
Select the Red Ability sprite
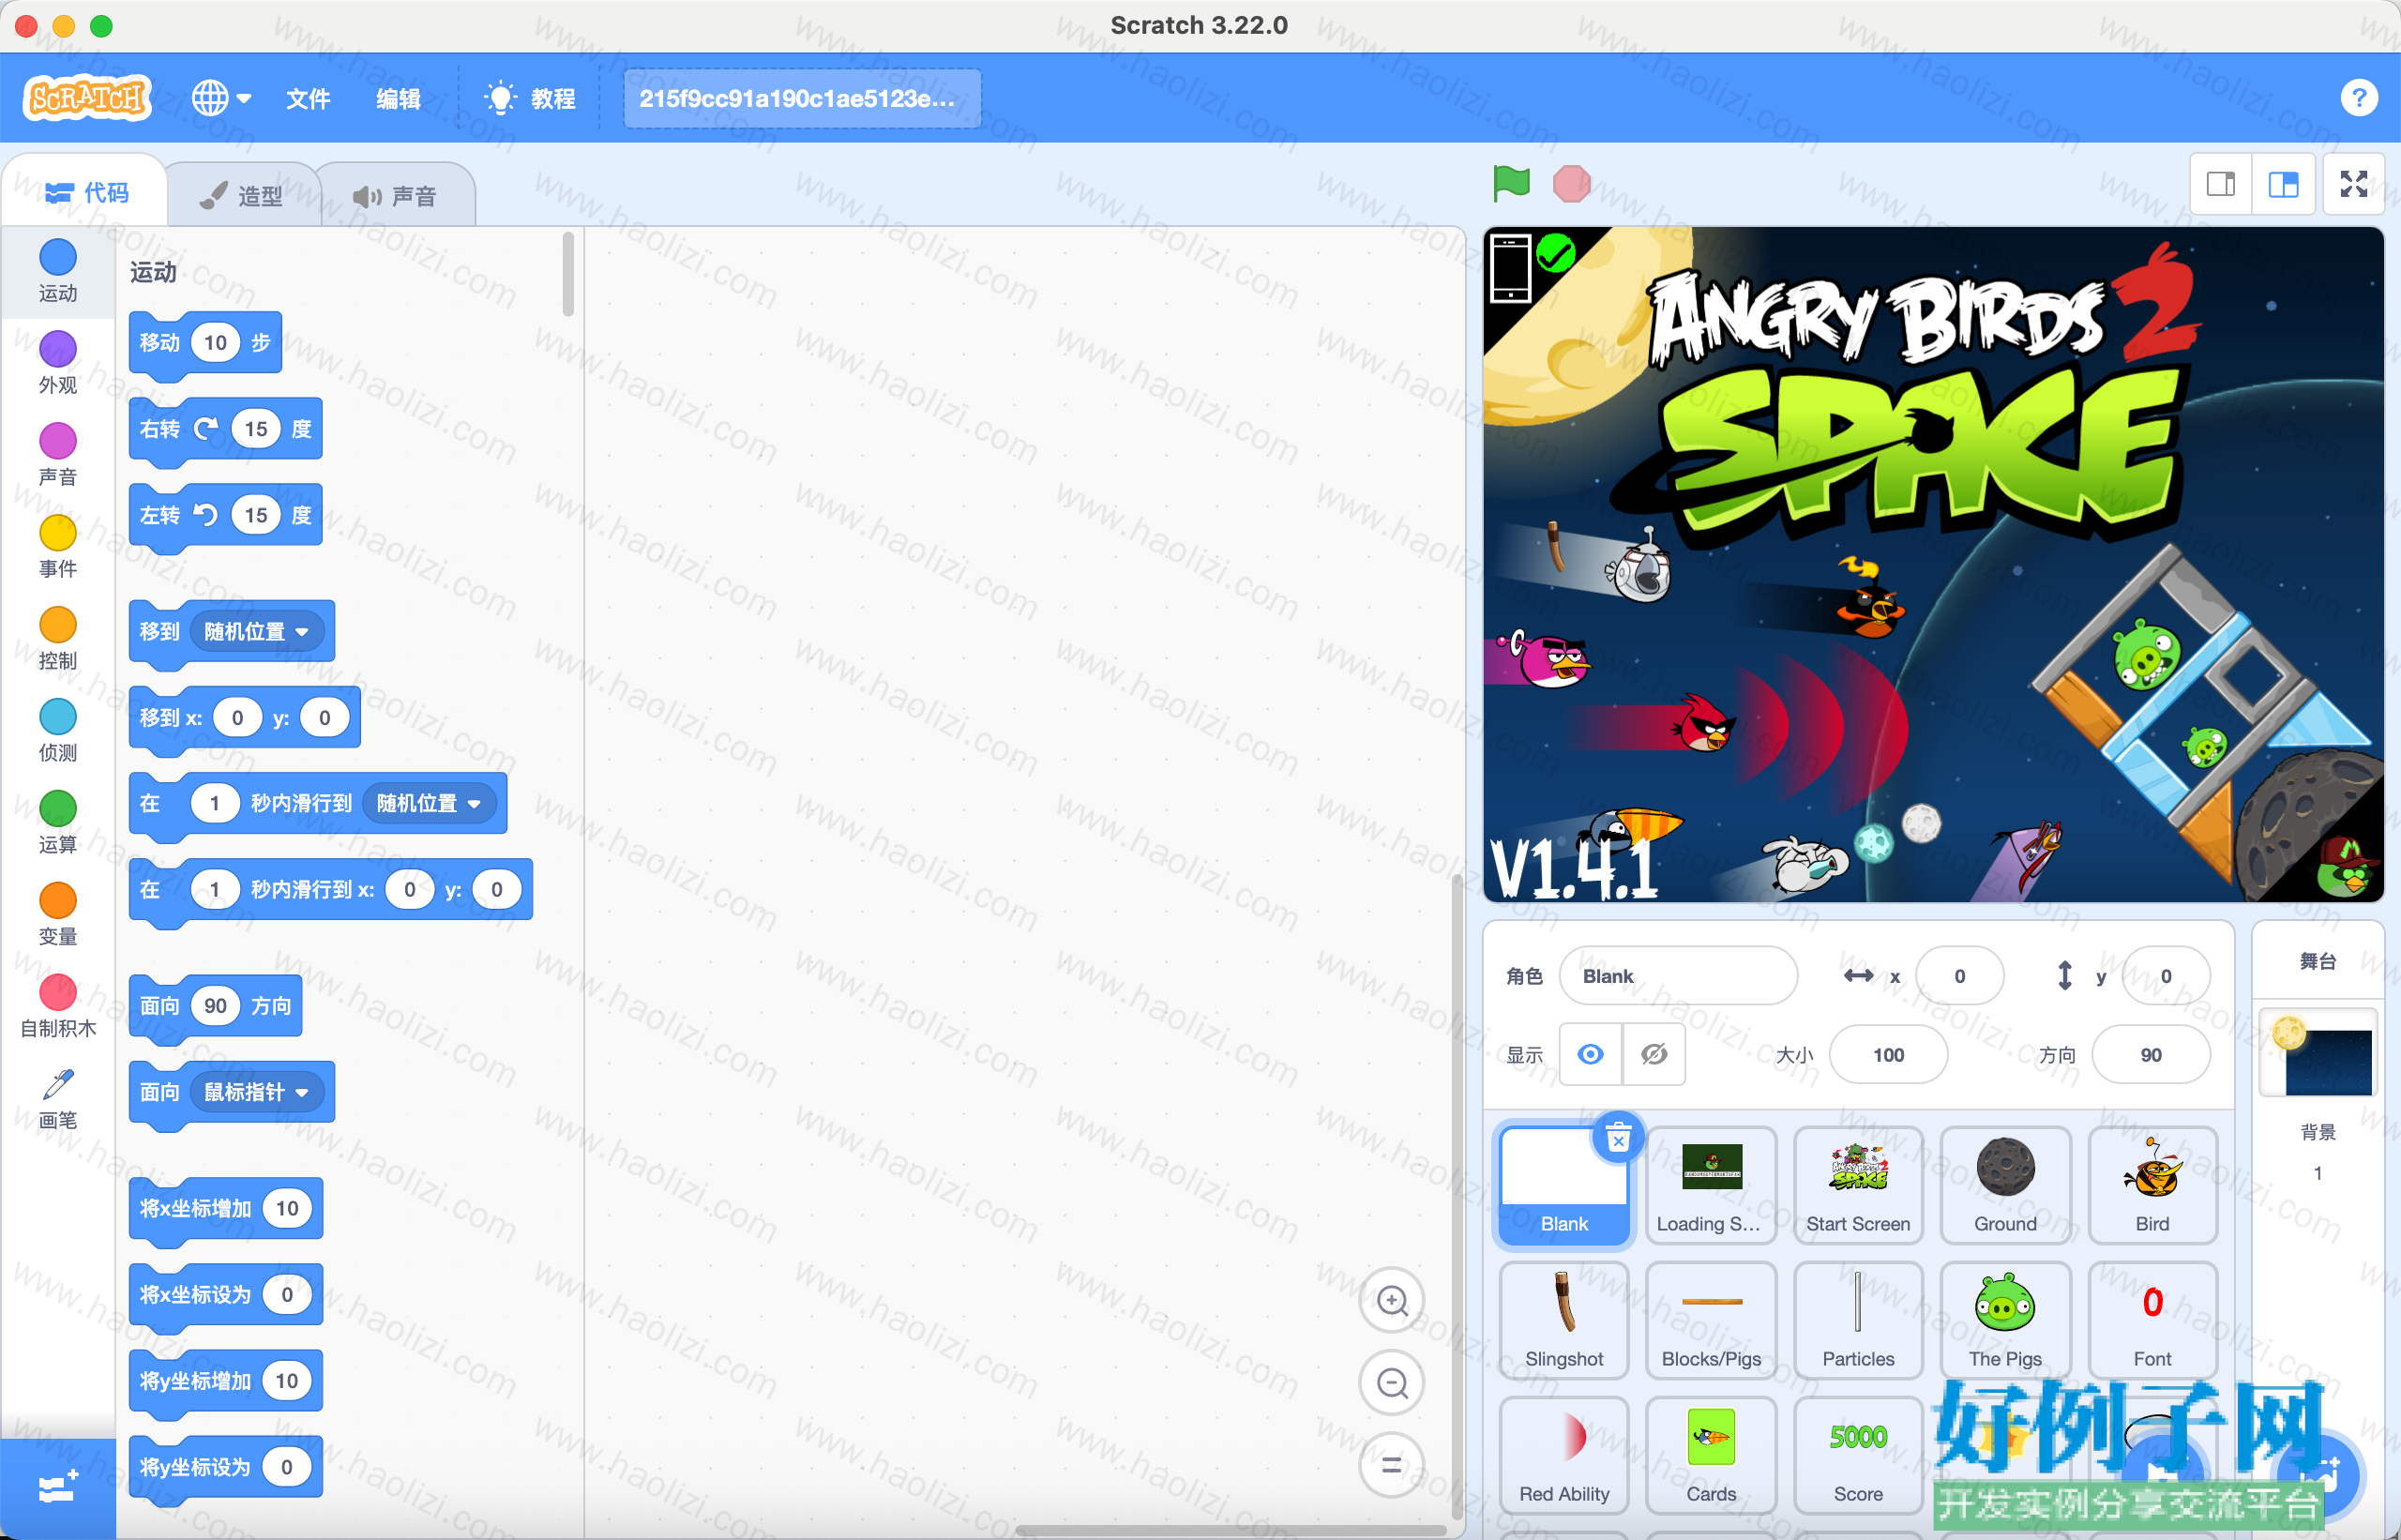(1564, 1455)
